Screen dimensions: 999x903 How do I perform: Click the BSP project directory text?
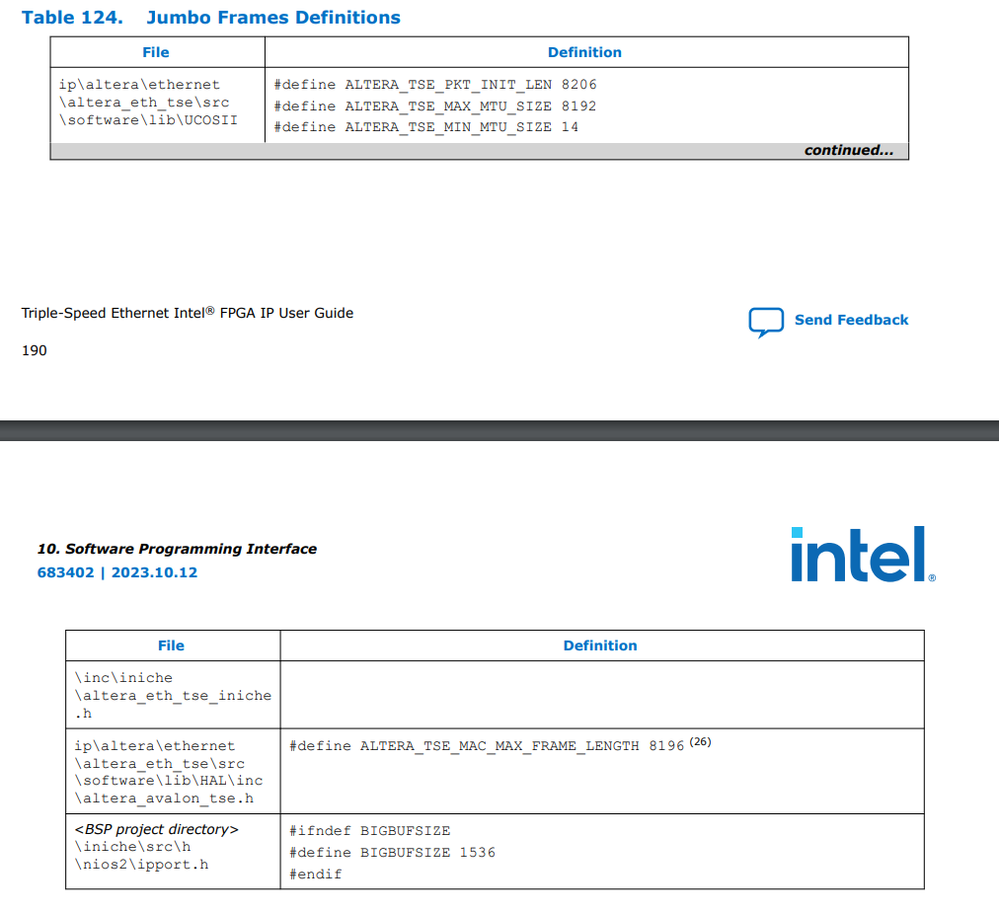pos(157,830)
